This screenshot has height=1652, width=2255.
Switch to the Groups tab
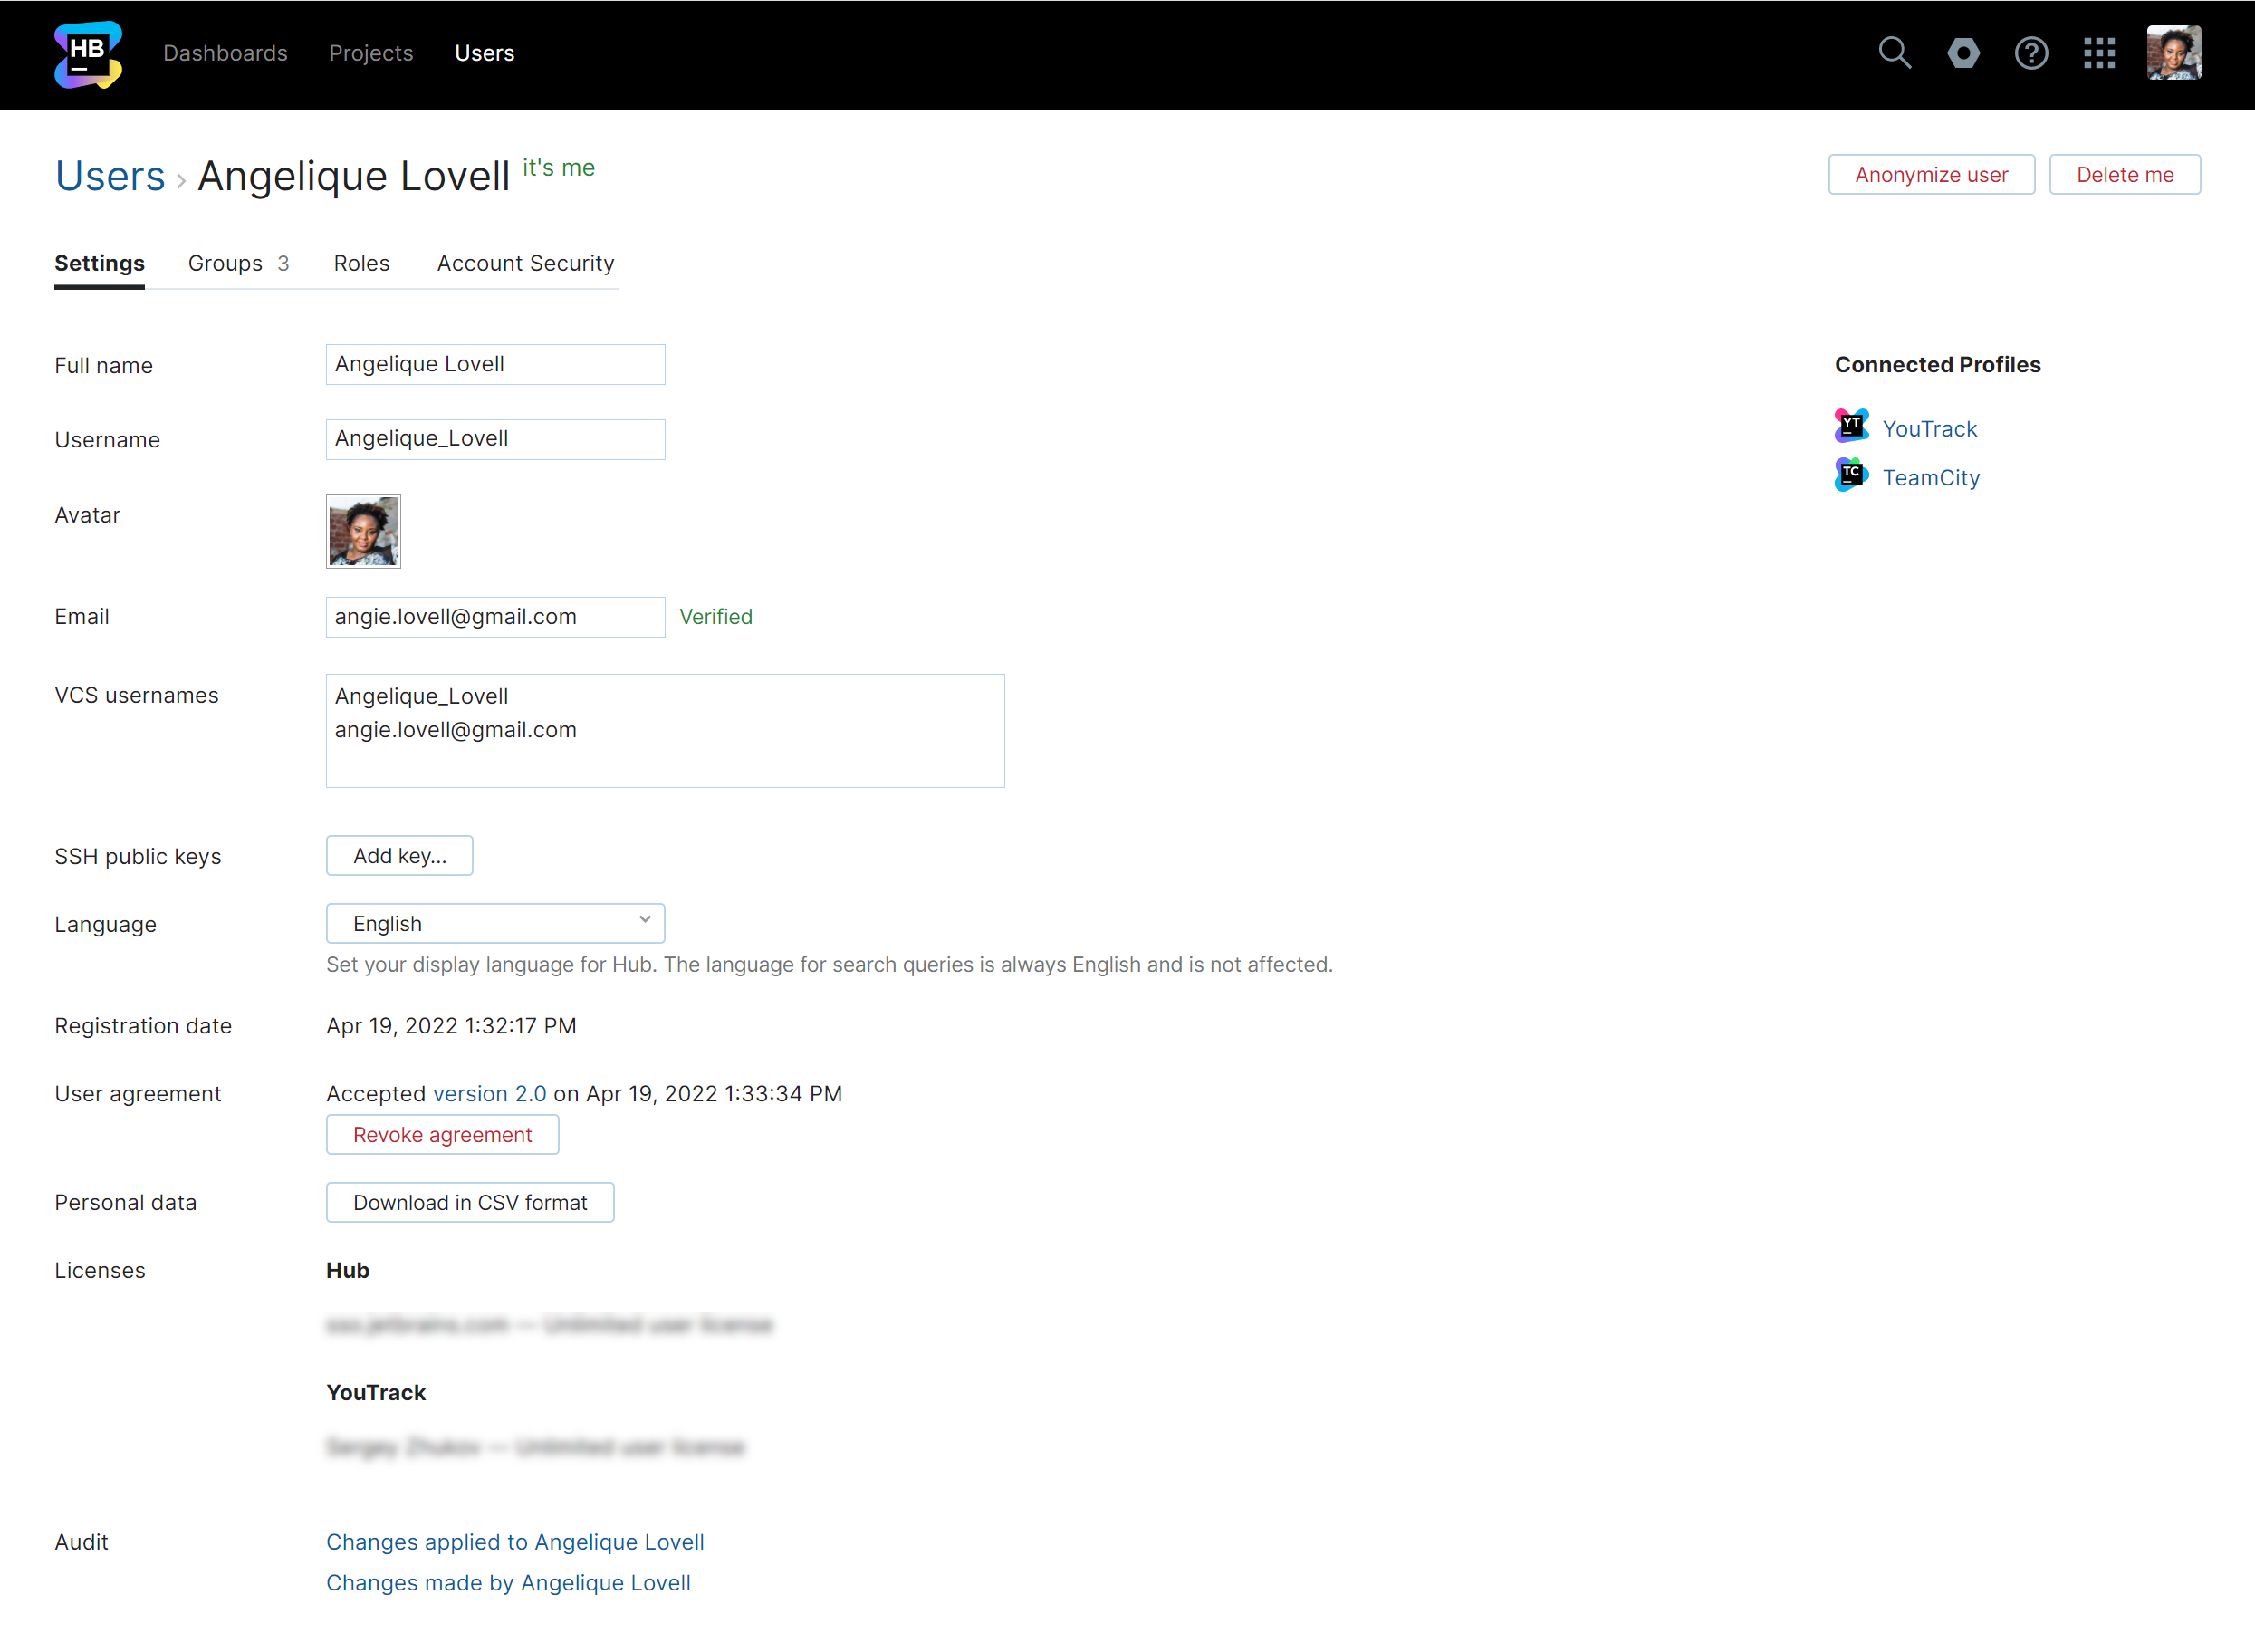(238, 263)
